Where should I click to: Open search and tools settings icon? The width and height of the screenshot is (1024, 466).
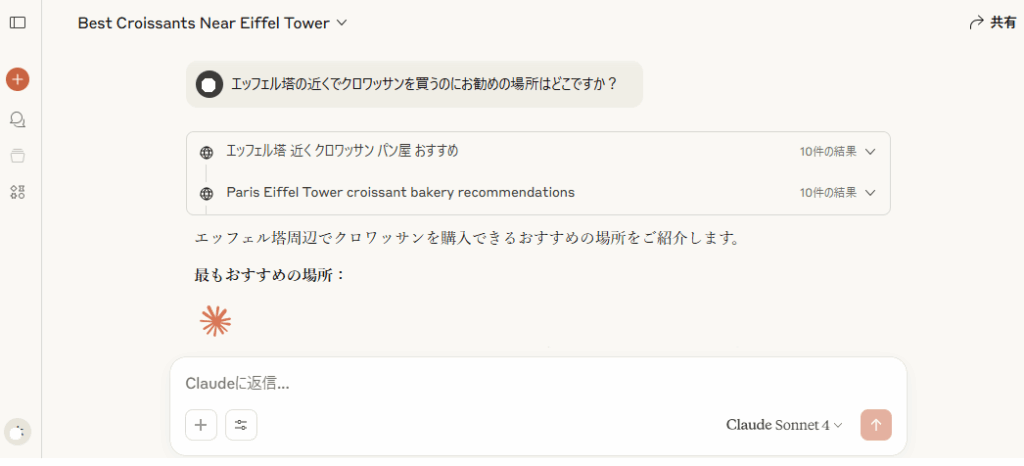click(x=241, y=425)
